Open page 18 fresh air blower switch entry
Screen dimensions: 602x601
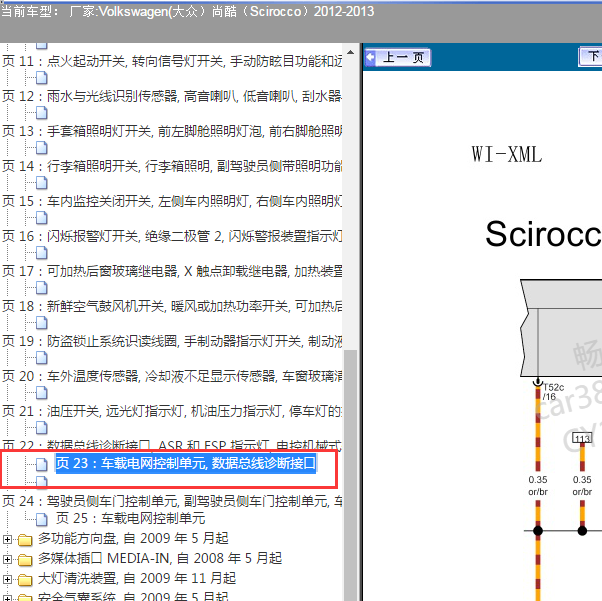pos(172,306)
